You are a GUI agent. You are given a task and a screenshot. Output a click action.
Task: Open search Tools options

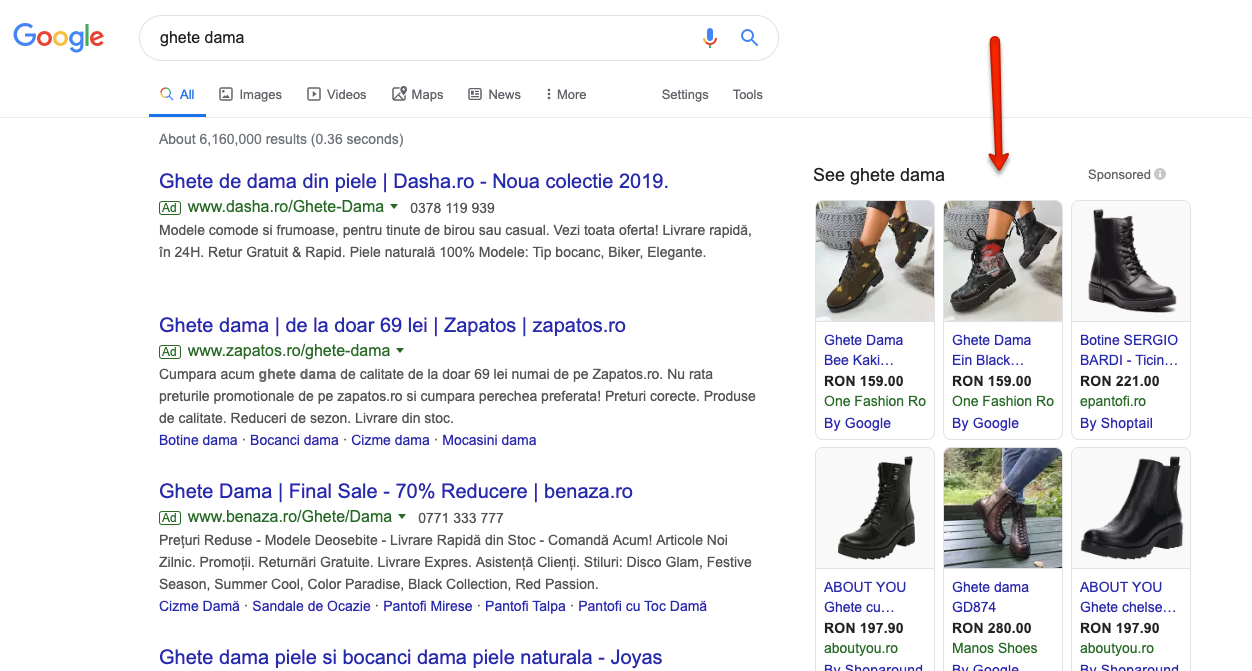tap(747, 94)
